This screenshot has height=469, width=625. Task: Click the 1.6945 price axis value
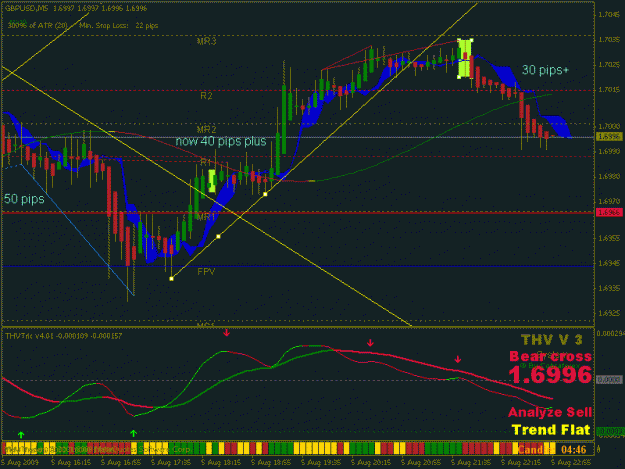click(609, 263)
